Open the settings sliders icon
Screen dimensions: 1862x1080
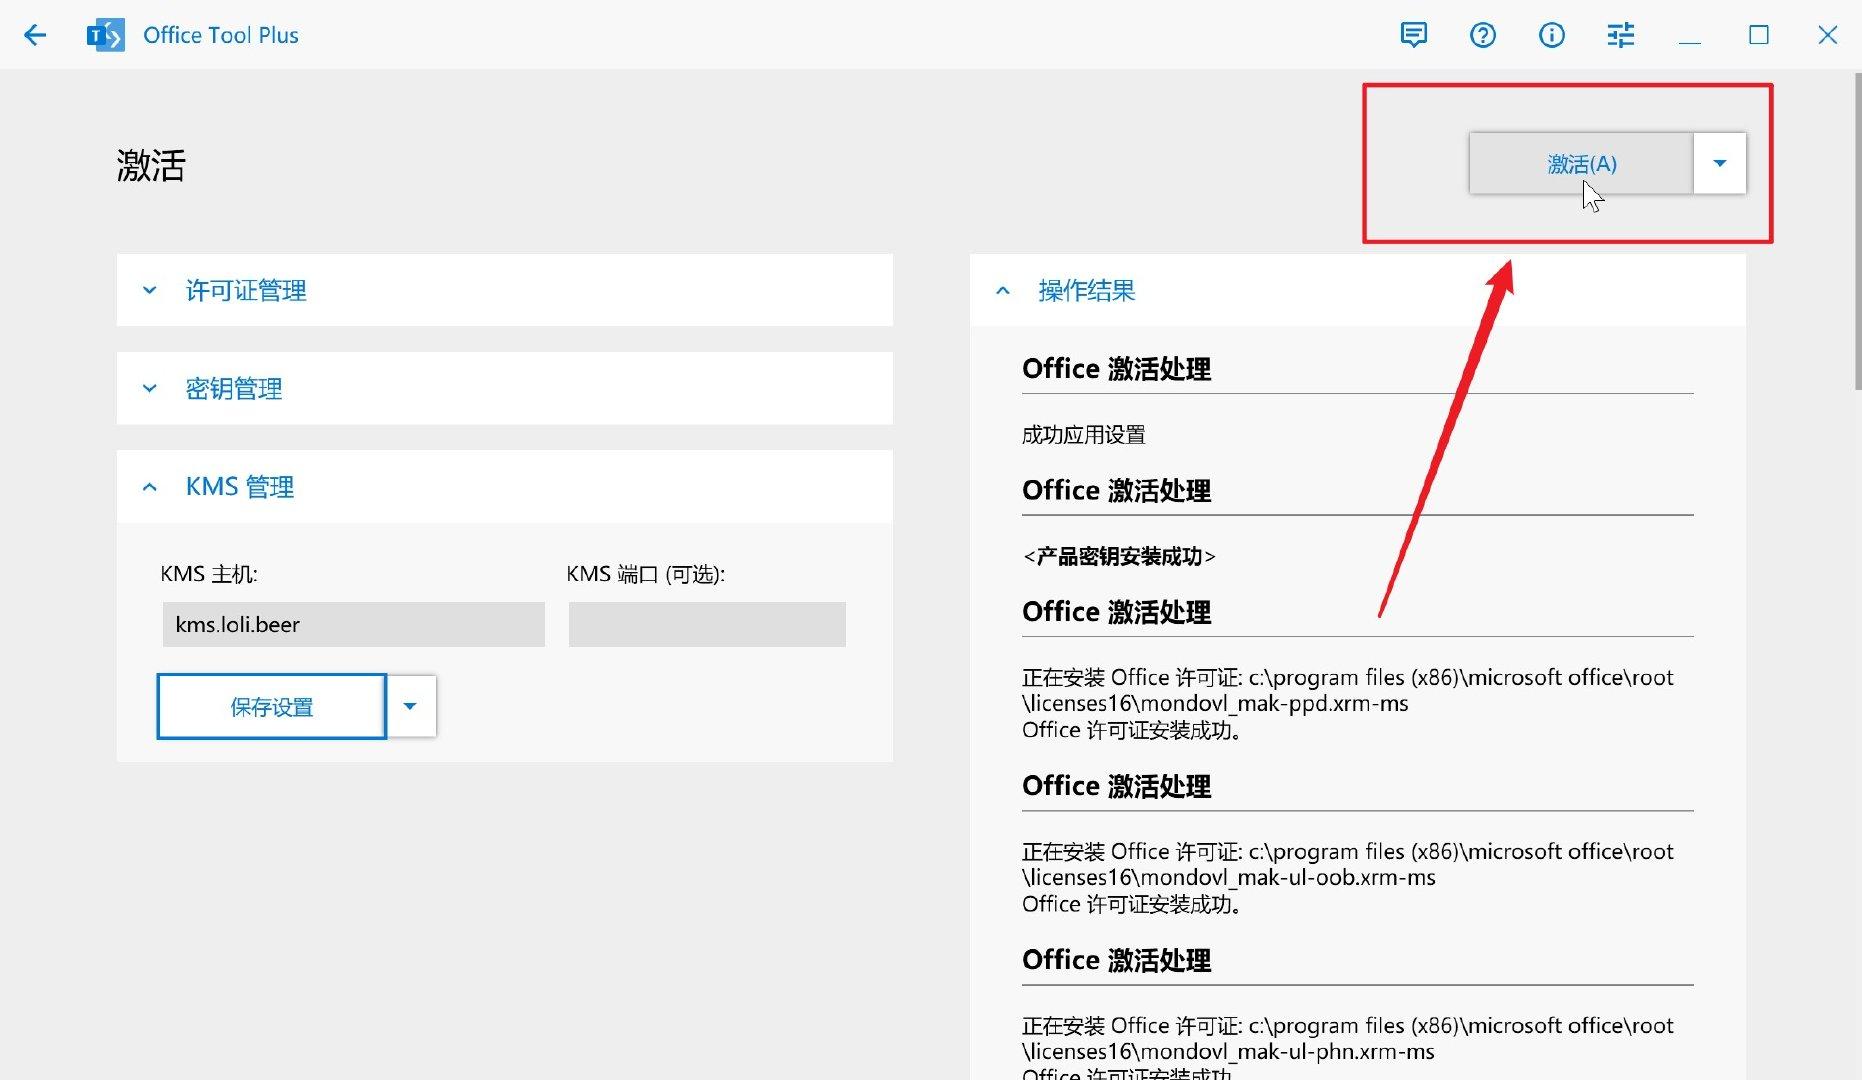(x=1620, y=35)
